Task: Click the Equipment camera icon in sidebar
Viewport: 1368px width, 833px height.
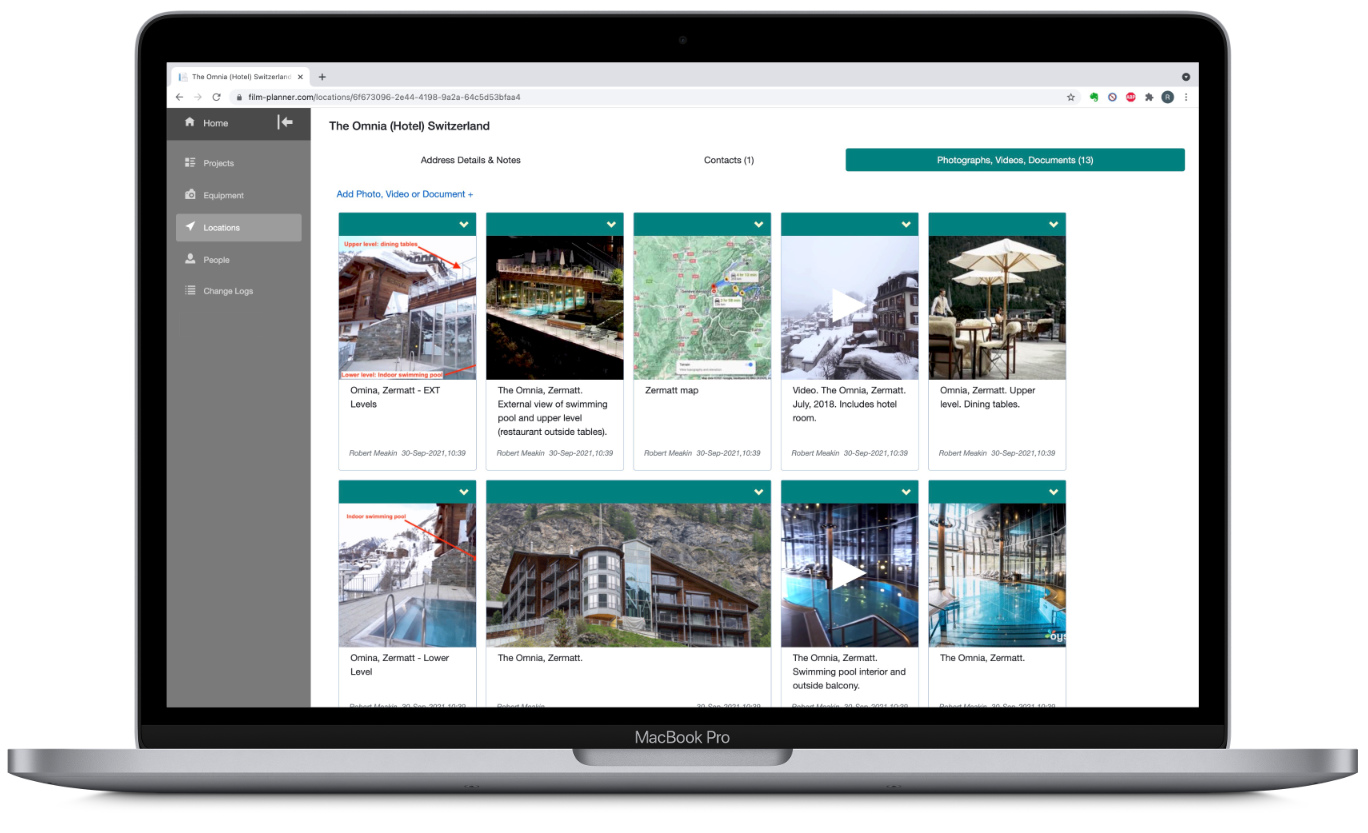Action: coord(190,195)
